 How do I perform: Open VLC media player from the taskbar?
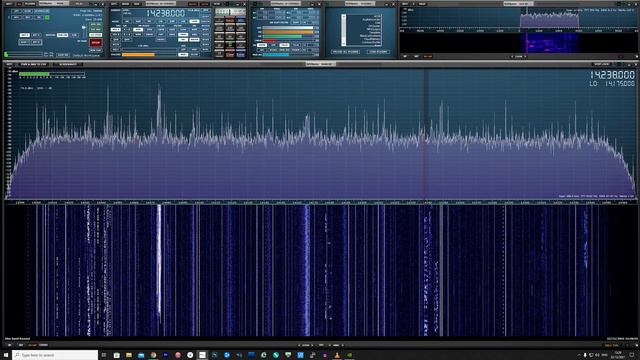coord(337,355)
